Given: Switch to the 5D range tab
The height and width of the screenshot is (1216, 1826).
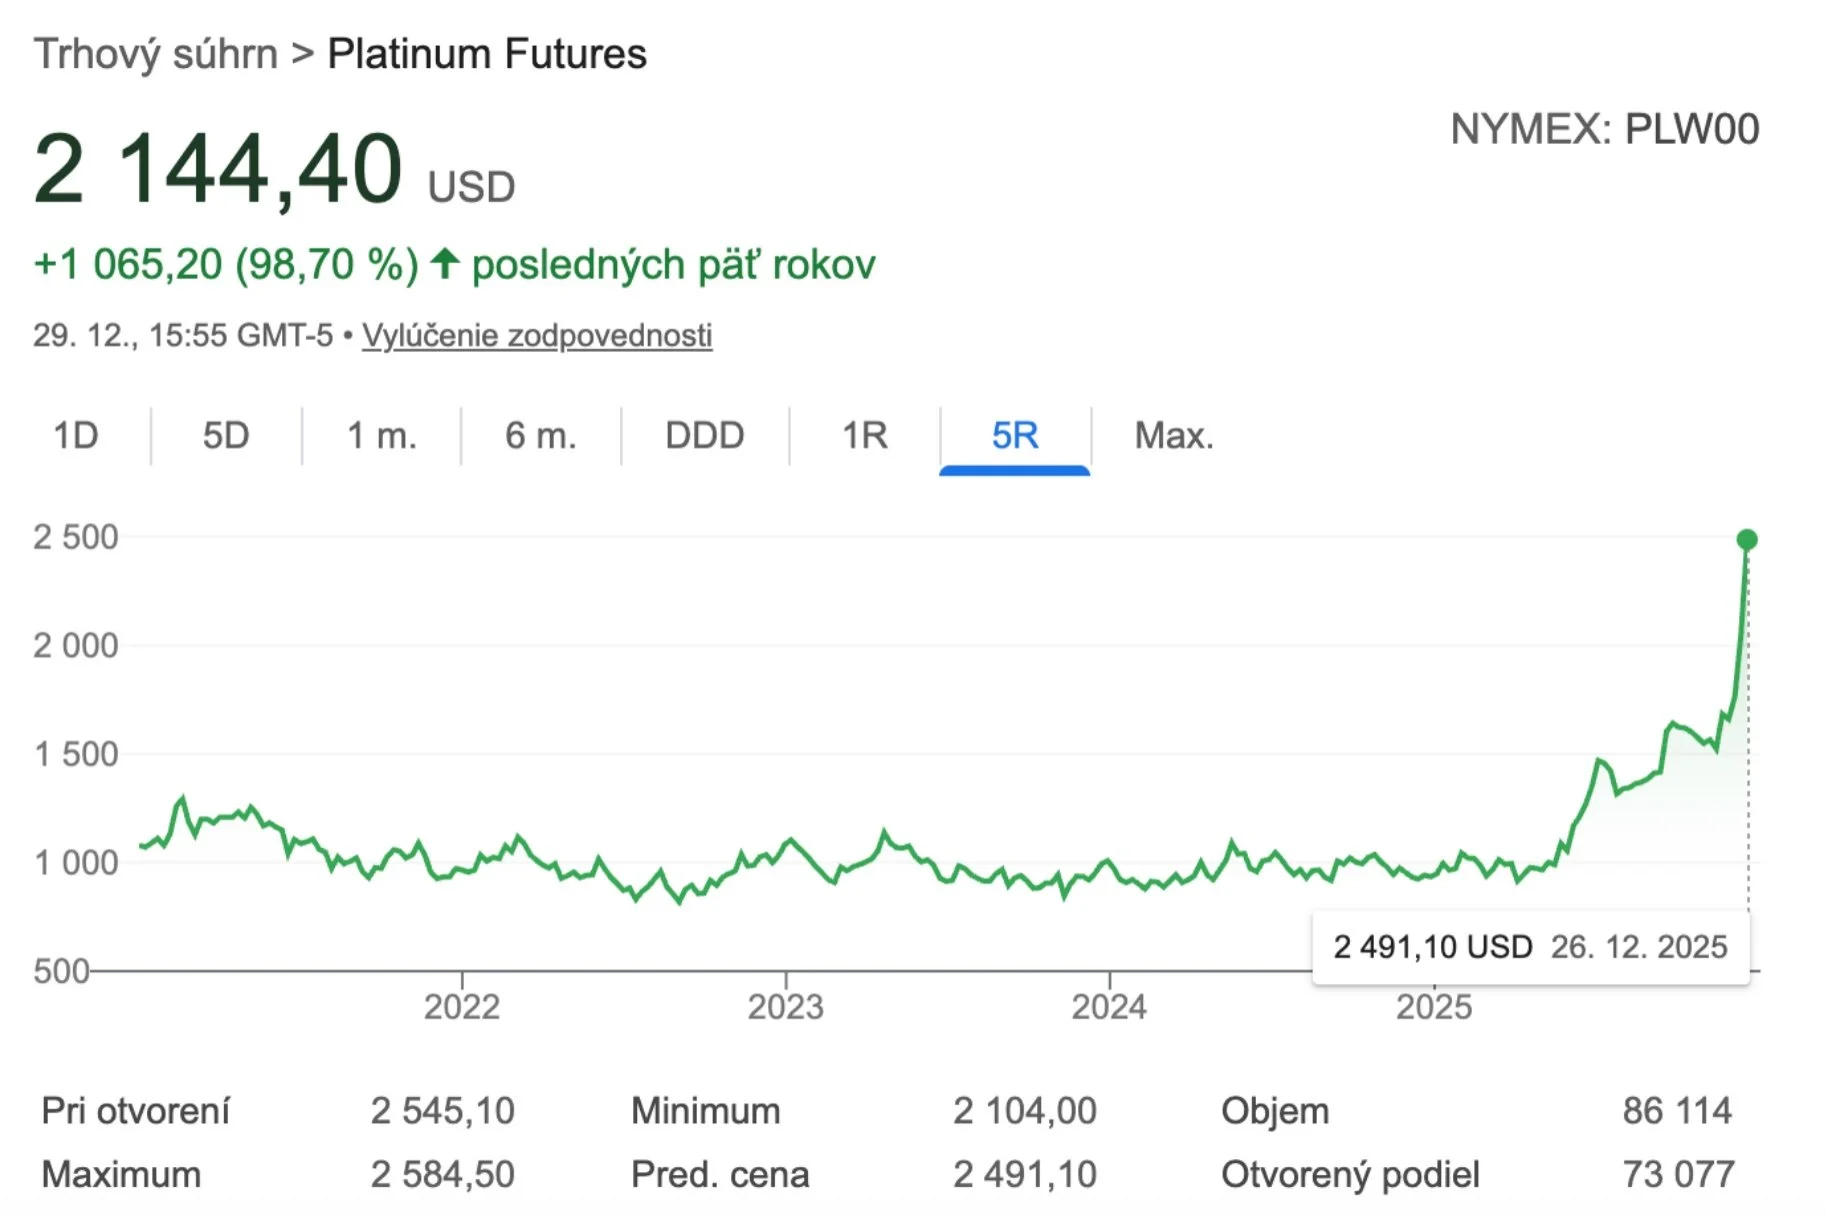Looking at the screenshot, I should (226, 436).
